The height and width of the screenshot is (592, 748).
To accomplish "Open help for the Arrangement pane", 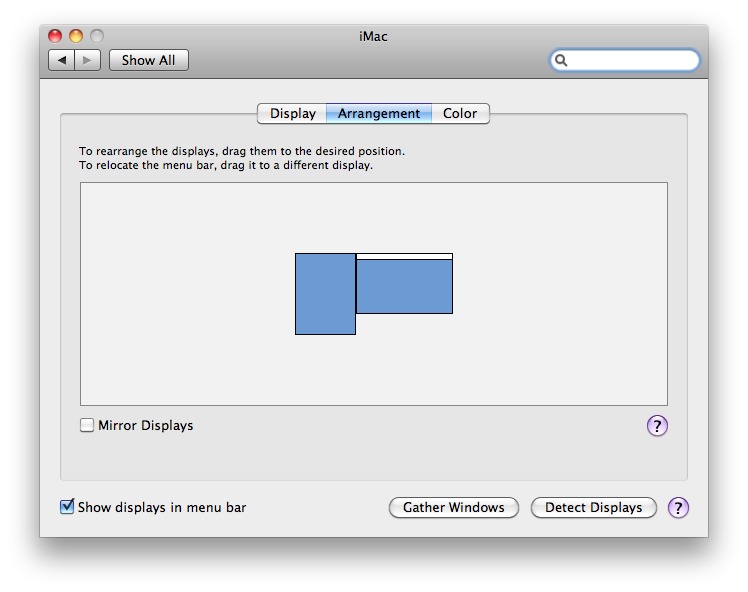I will pos(657,426).
